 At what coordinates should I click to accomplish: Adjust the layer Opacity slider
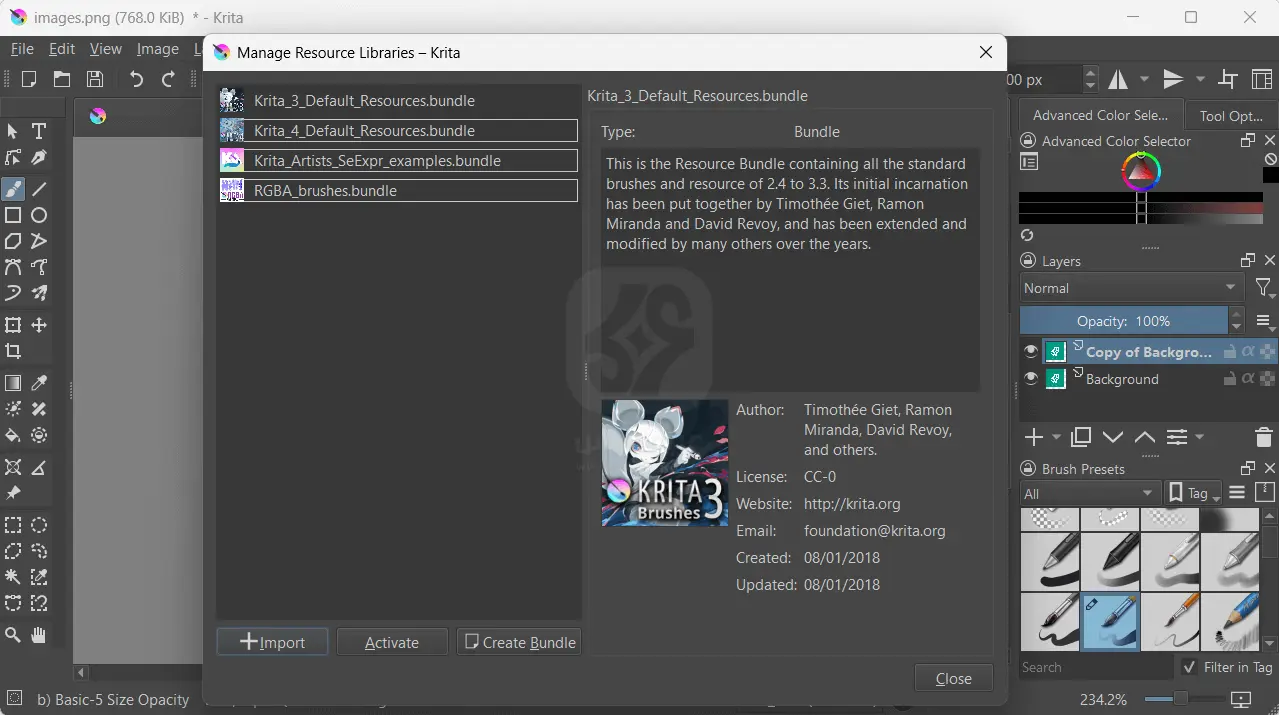(1123, 321)
